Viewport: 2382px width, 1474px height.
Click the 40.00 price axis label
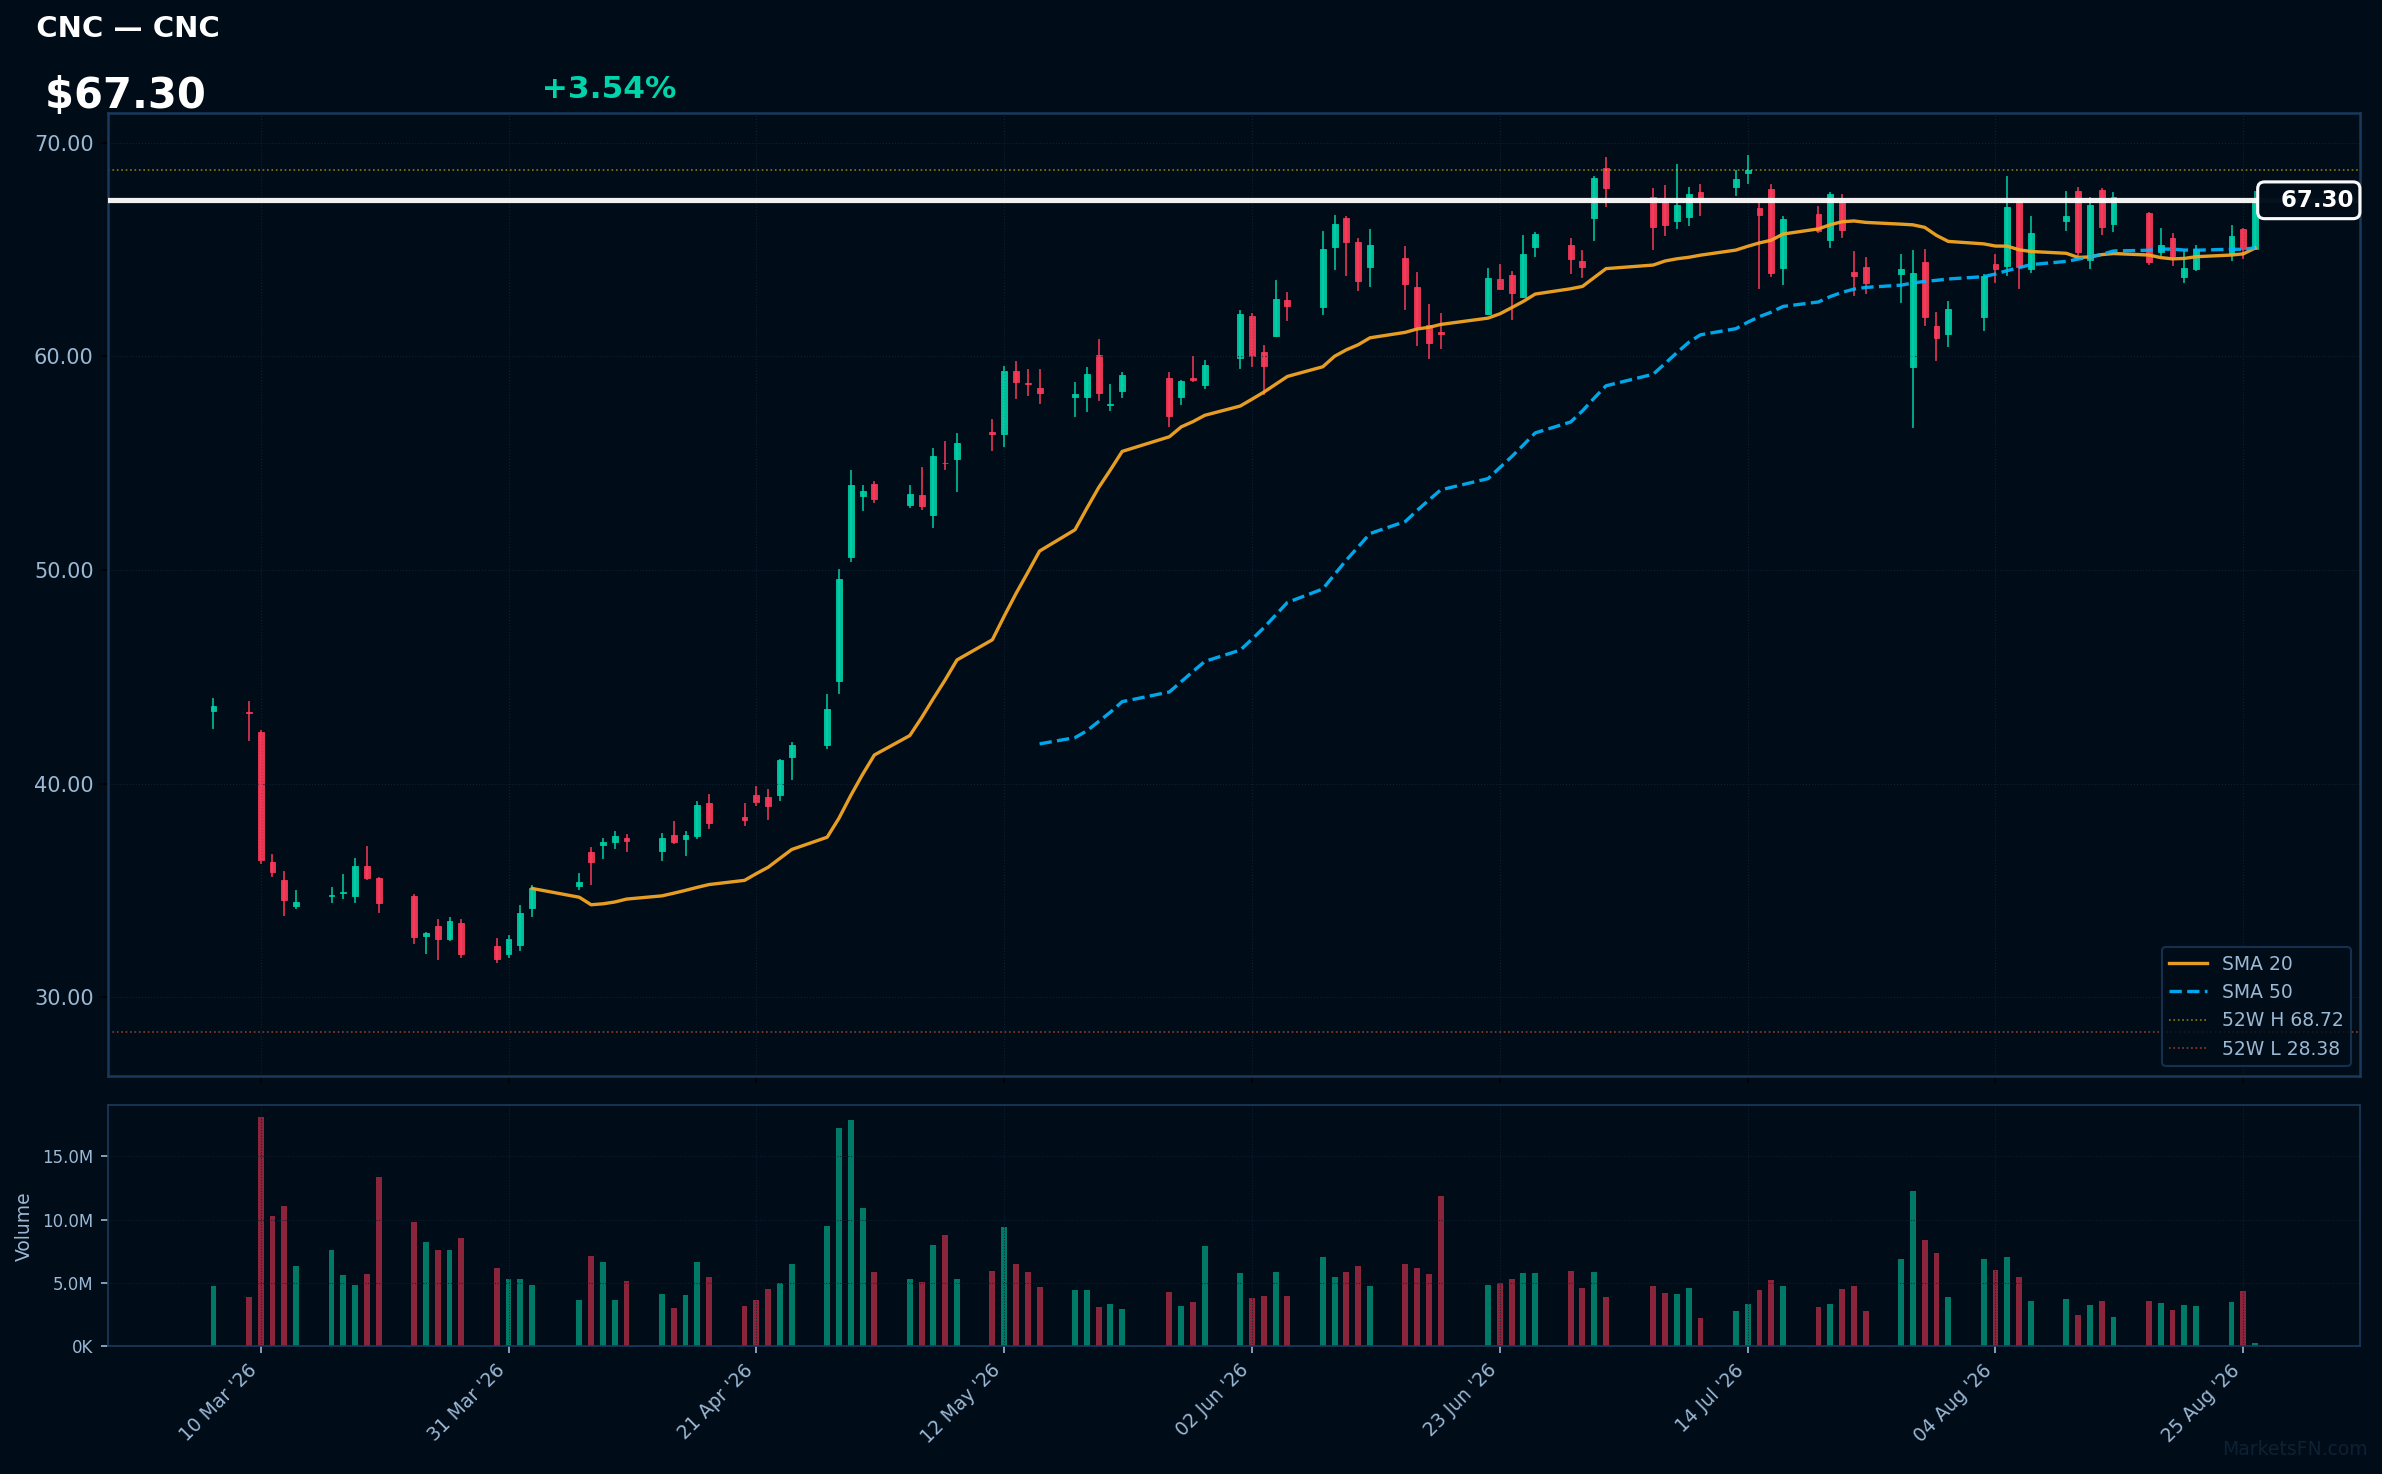click(x=64, y=784)
